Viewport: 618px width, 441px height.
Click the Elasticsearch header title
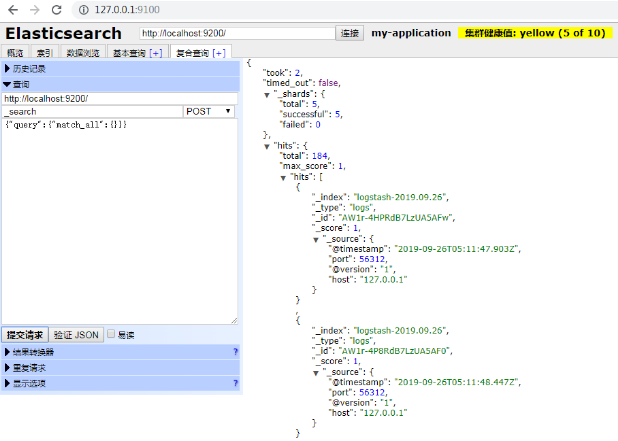coord(63,33)
